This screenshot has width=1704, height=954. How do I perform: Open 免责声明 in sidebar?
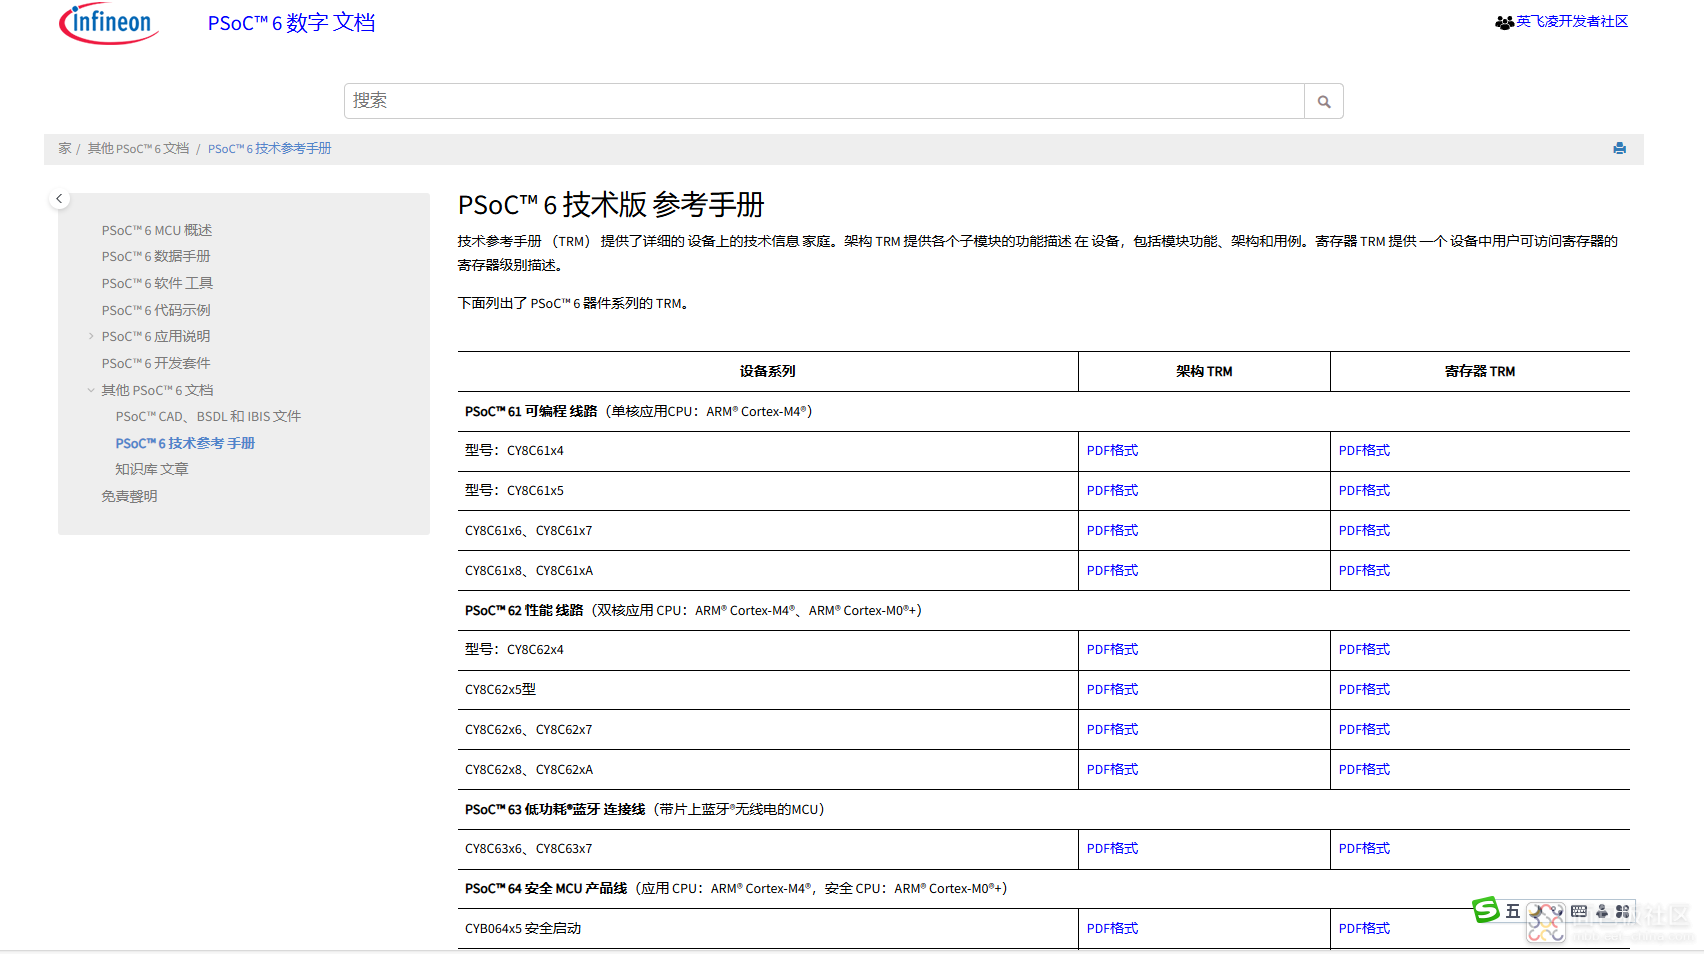(129, 496)
